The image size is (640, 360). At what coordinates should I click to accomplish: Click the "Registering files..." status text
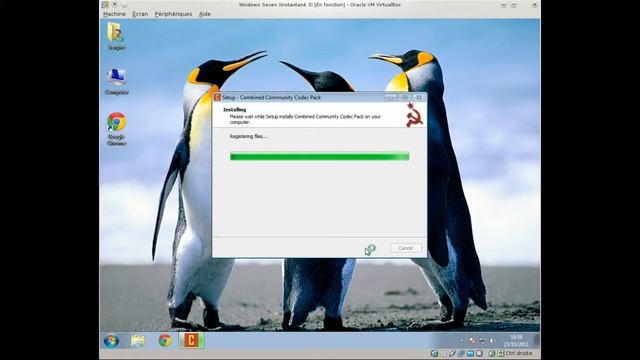(248, 136)
